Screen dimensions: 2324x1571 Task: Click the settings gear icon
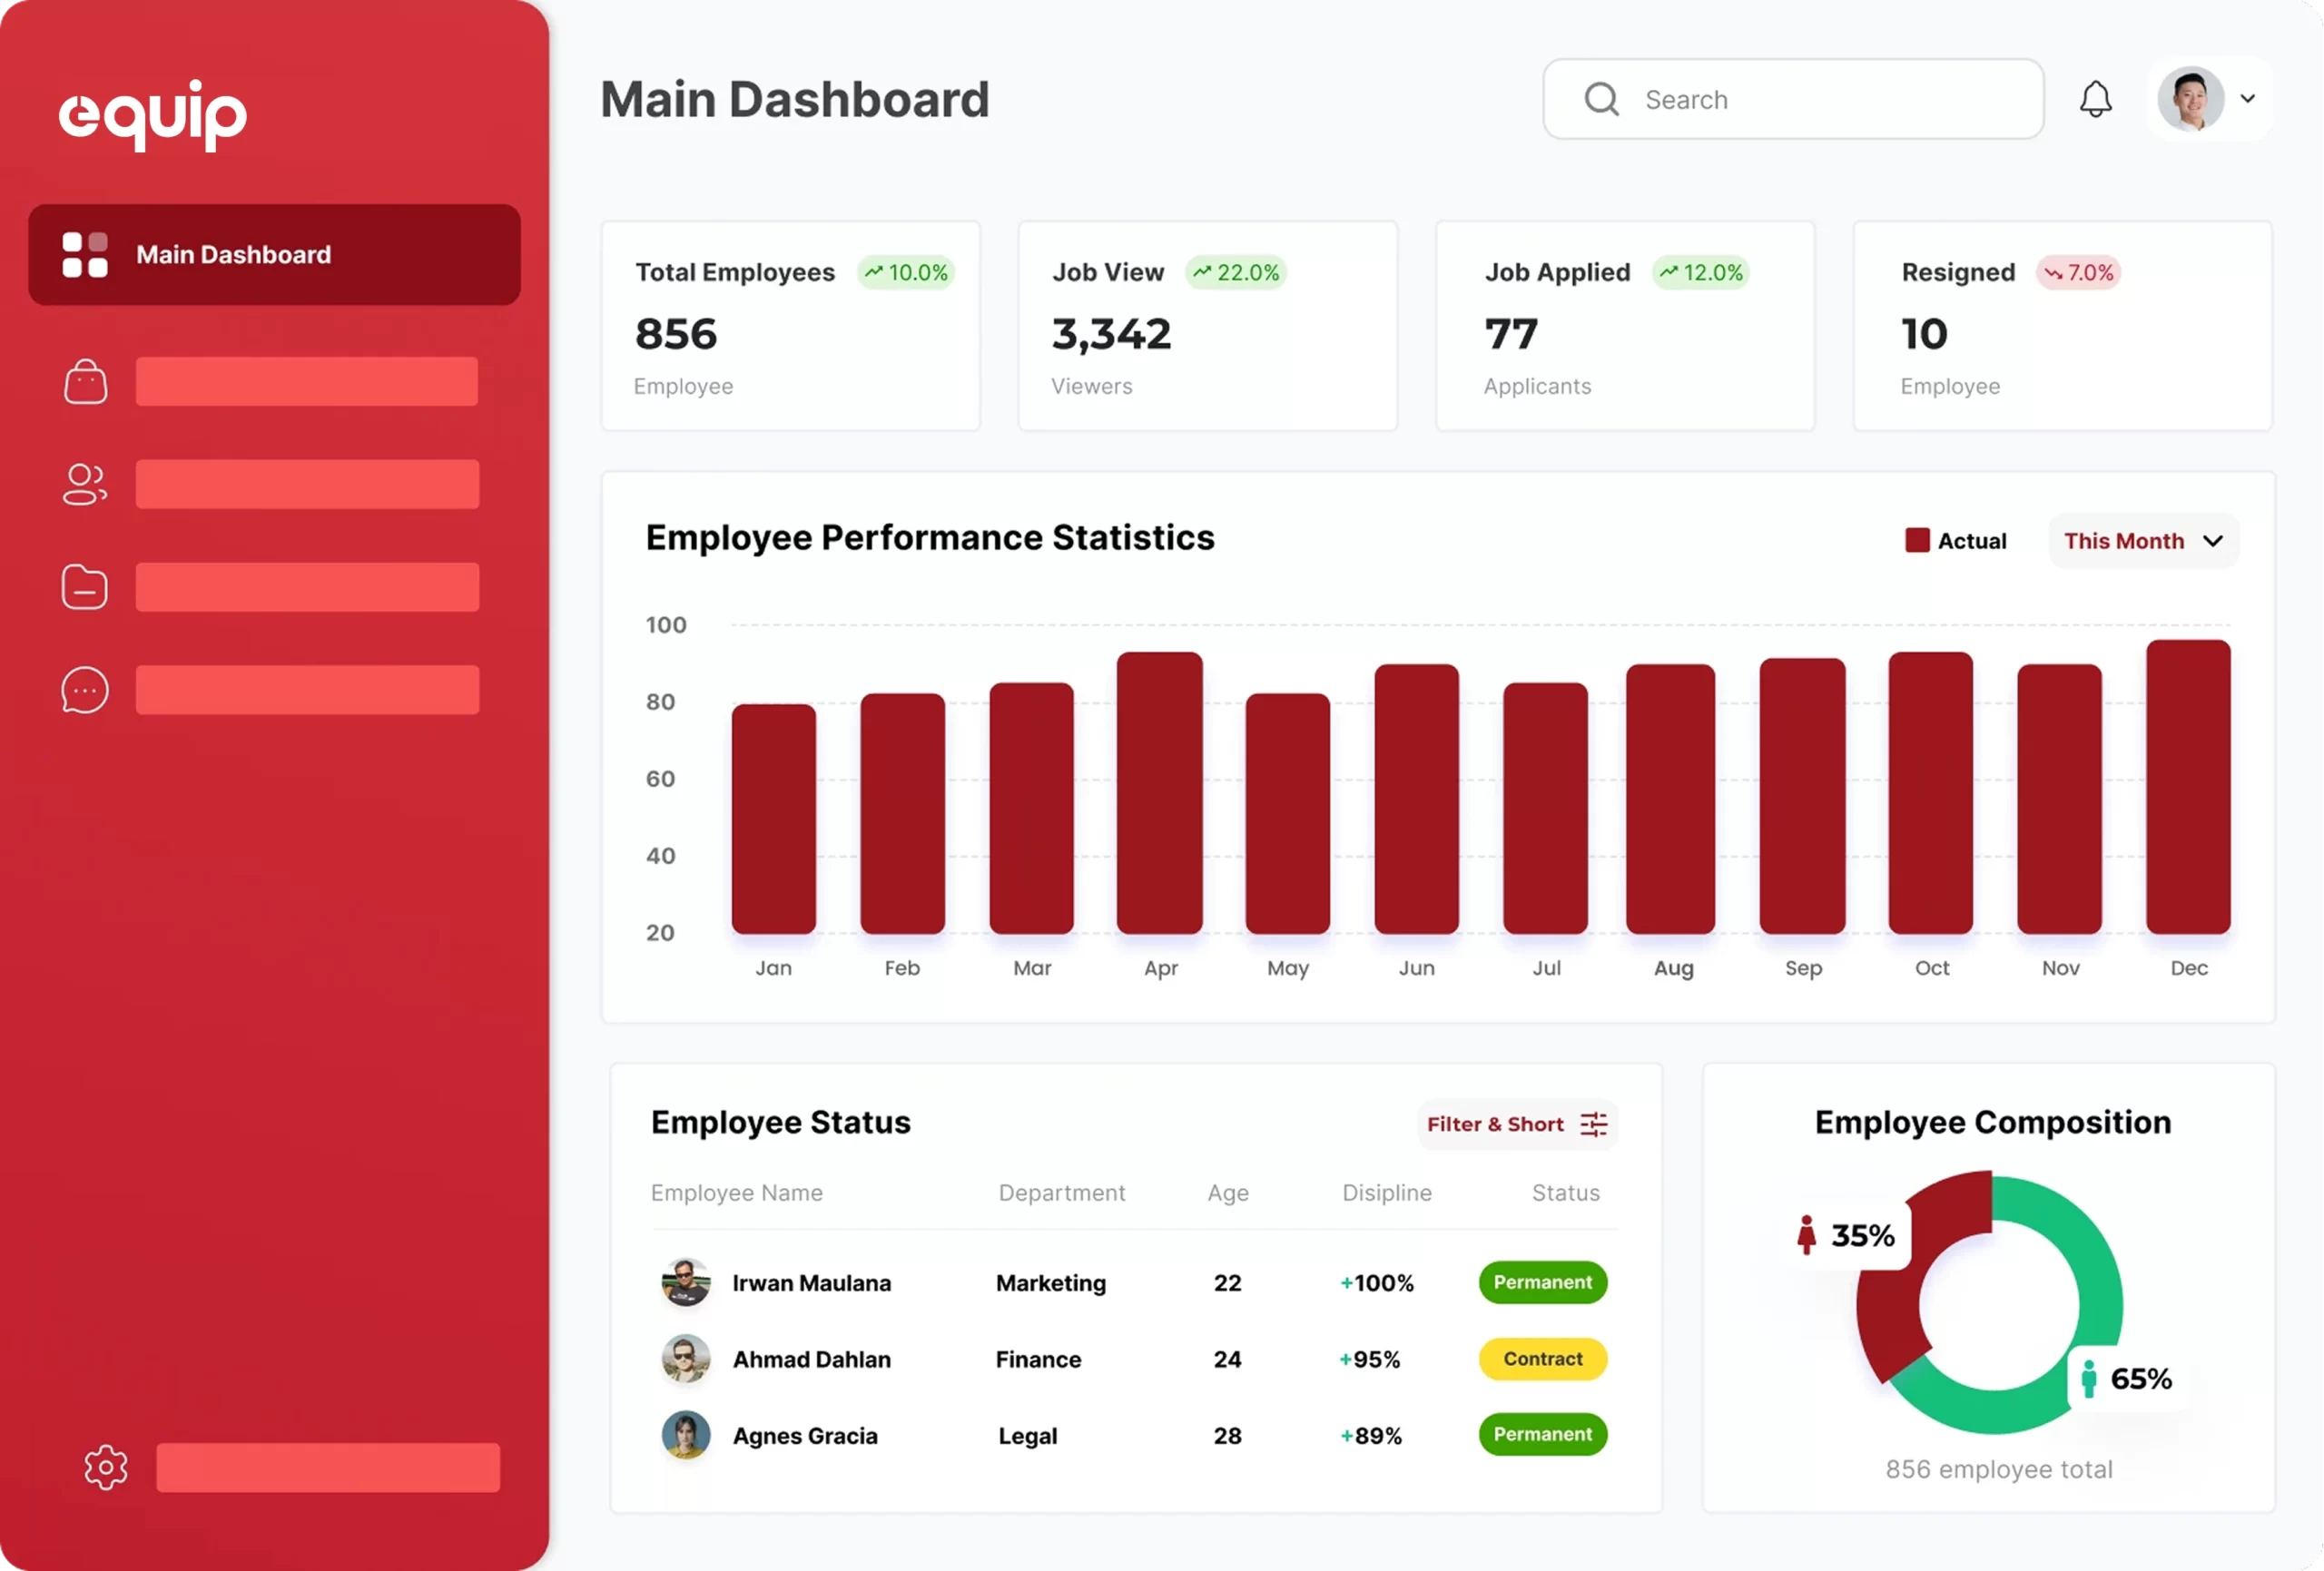click(x=106, y=1467)
